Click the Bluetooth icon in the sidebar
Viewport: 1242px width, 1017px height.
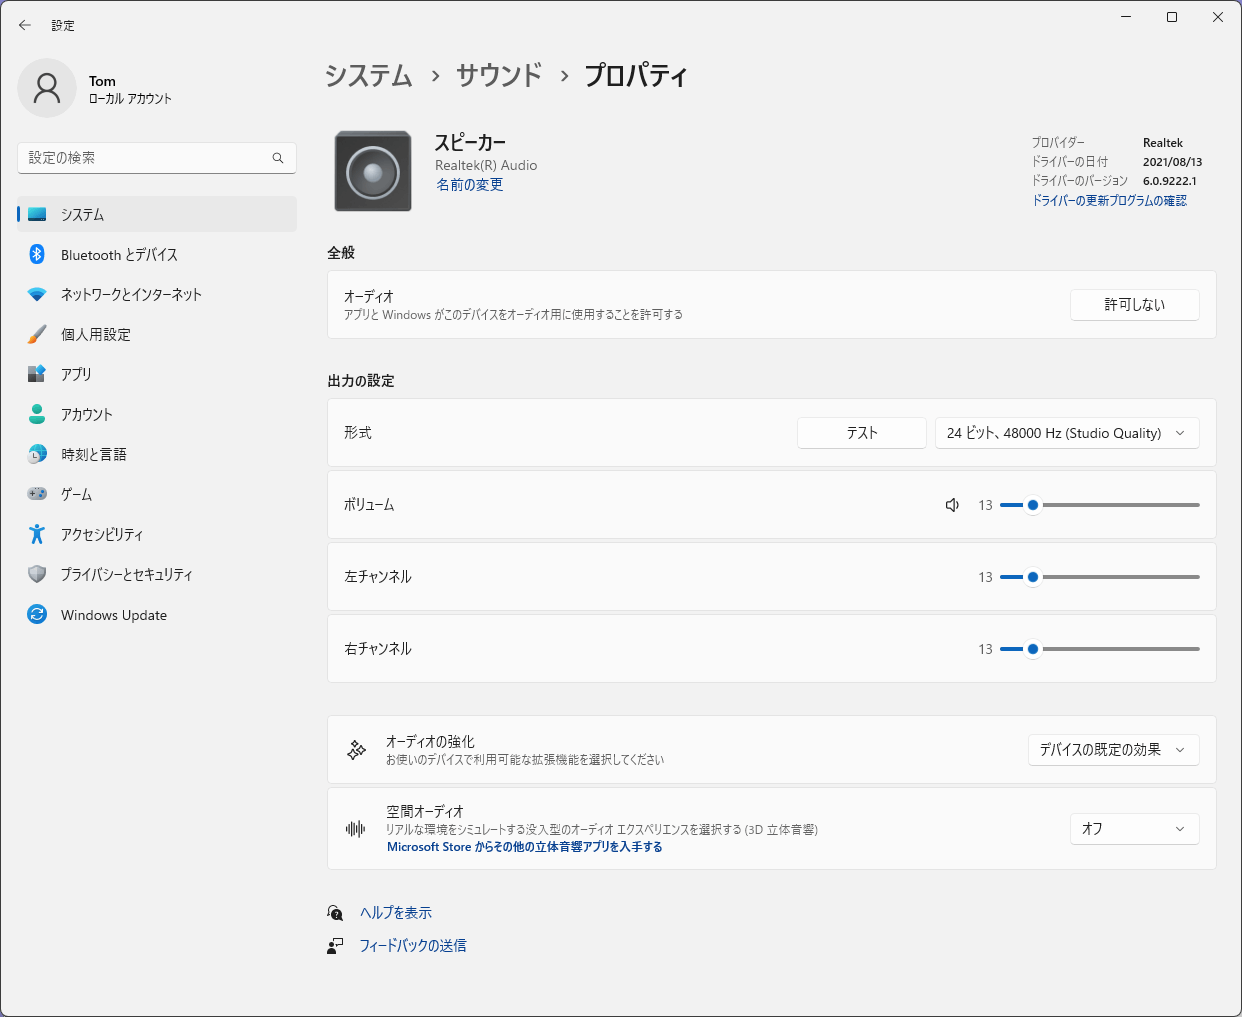point(37,254)
